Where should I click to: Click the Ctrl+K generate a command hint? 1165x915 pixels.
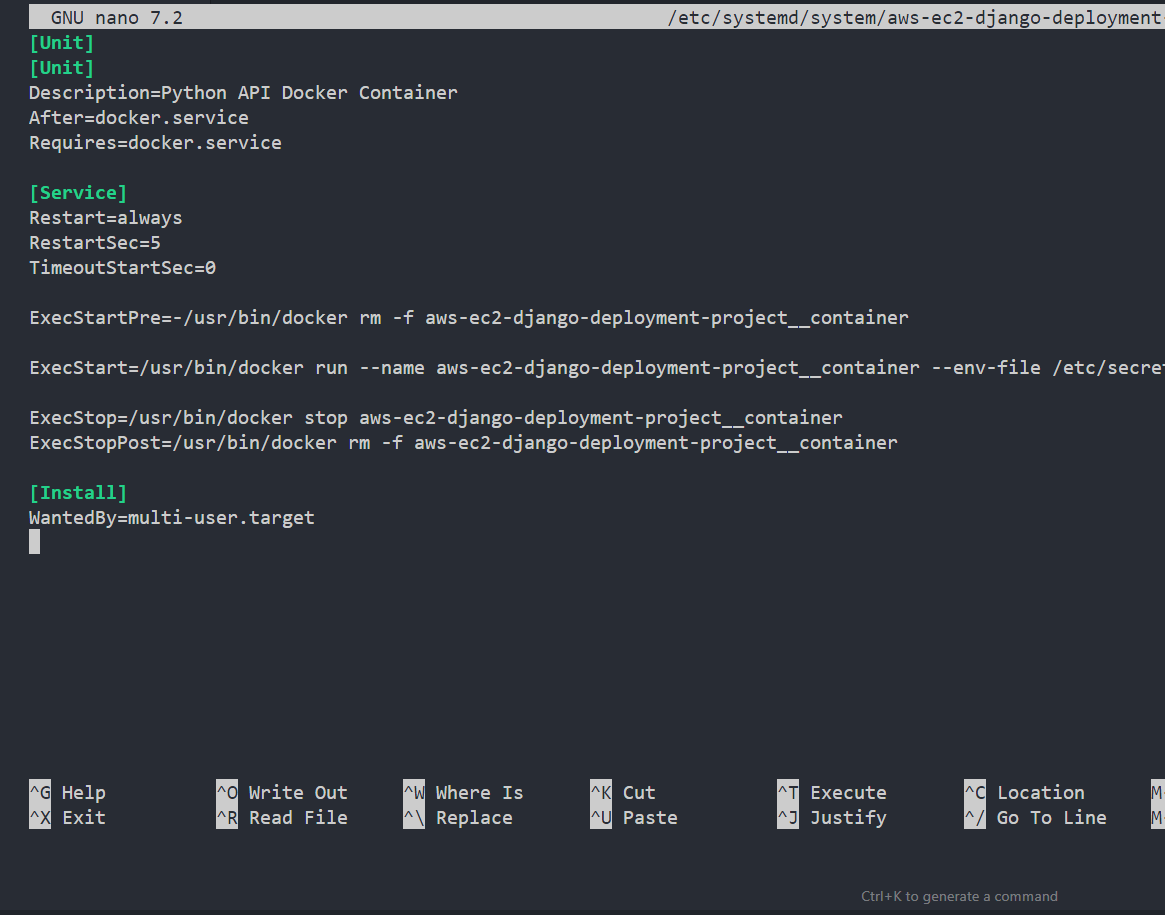pyautogui.click(x=959, y=896)
